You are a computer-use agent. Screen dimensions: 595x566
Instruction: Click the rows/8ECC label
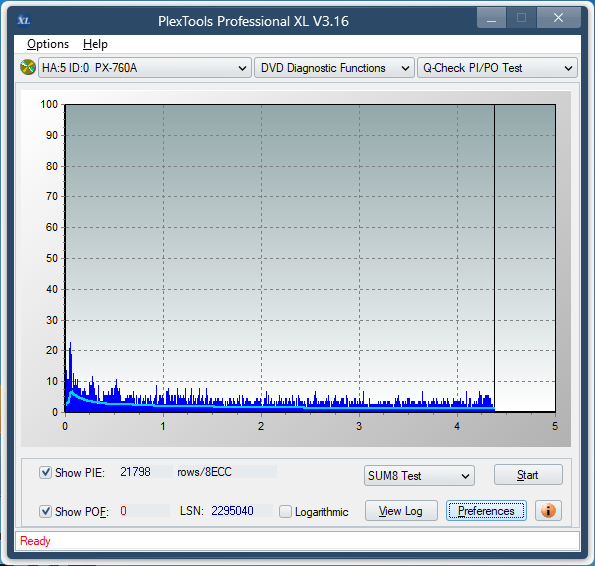(x=205, y=472)
